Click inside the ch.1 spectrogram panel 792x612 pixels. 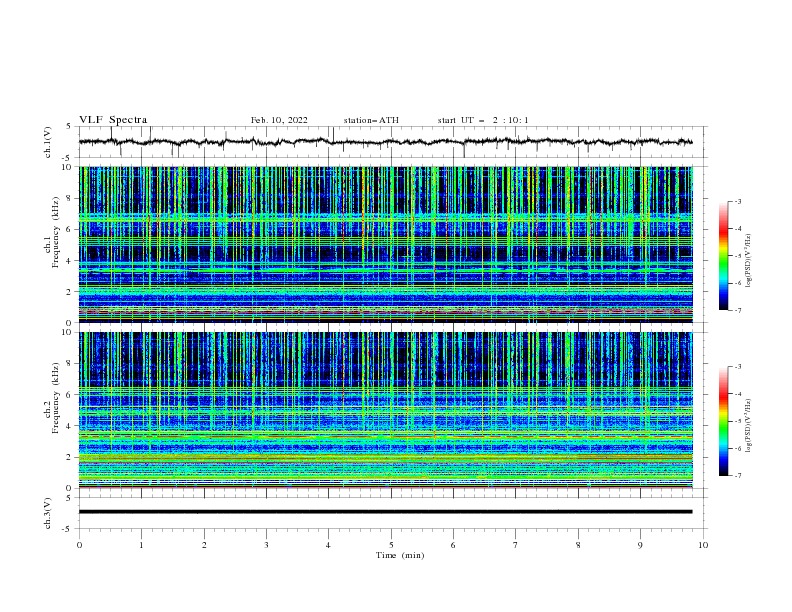tap(385, 244)
